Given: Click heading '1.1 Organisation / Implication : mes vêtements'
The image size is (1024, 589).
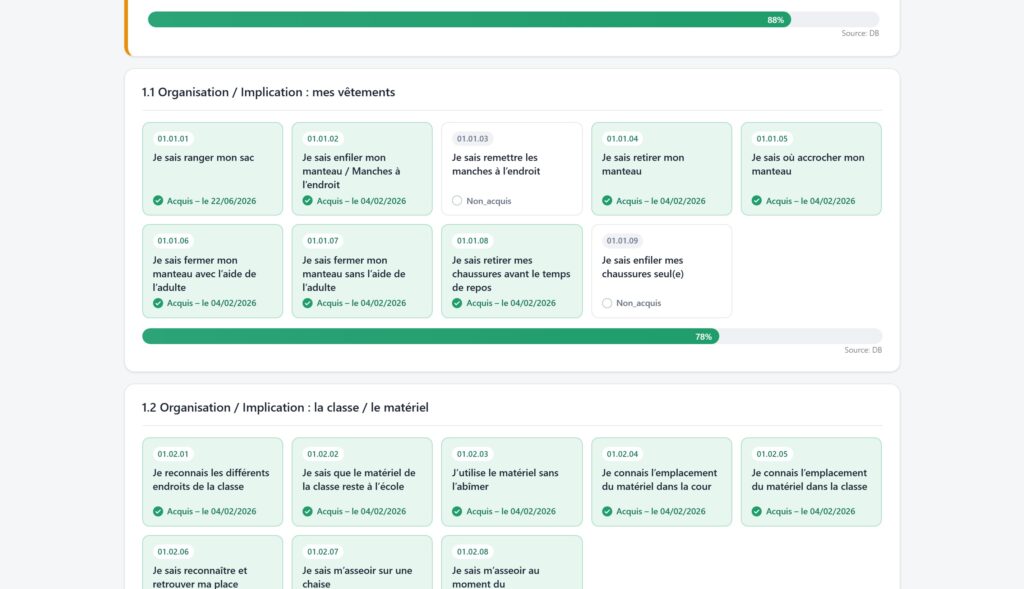Looking at the screenshot, I should (268, 92).
